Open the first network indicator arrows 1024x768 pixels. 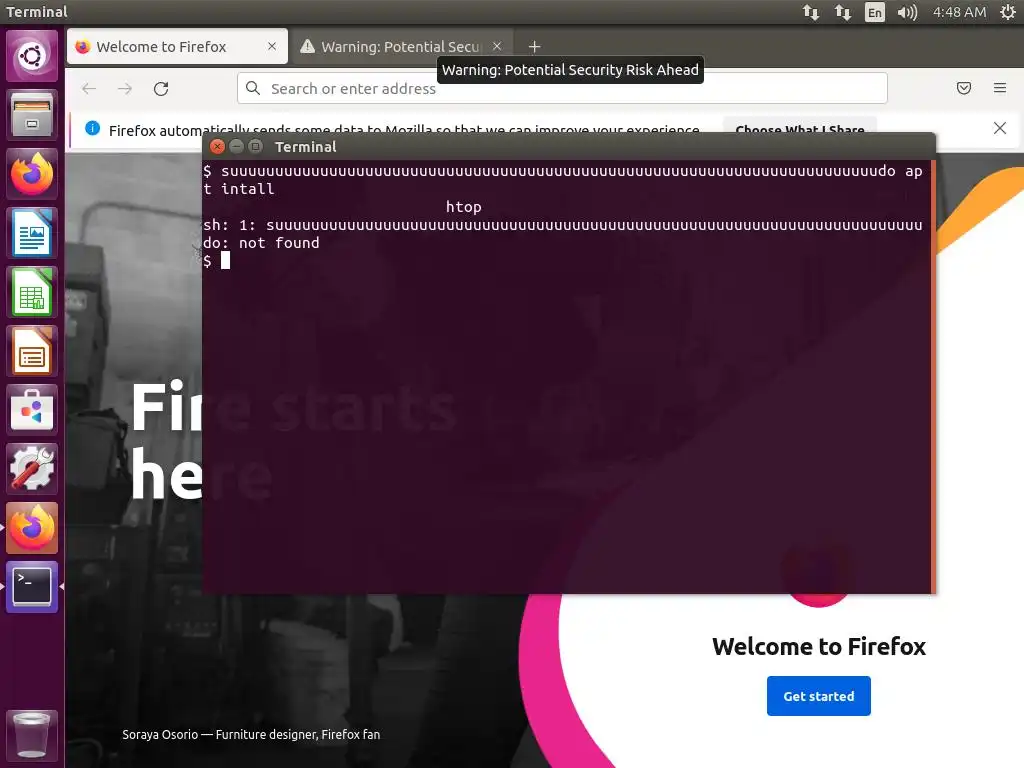pos(810,12)
